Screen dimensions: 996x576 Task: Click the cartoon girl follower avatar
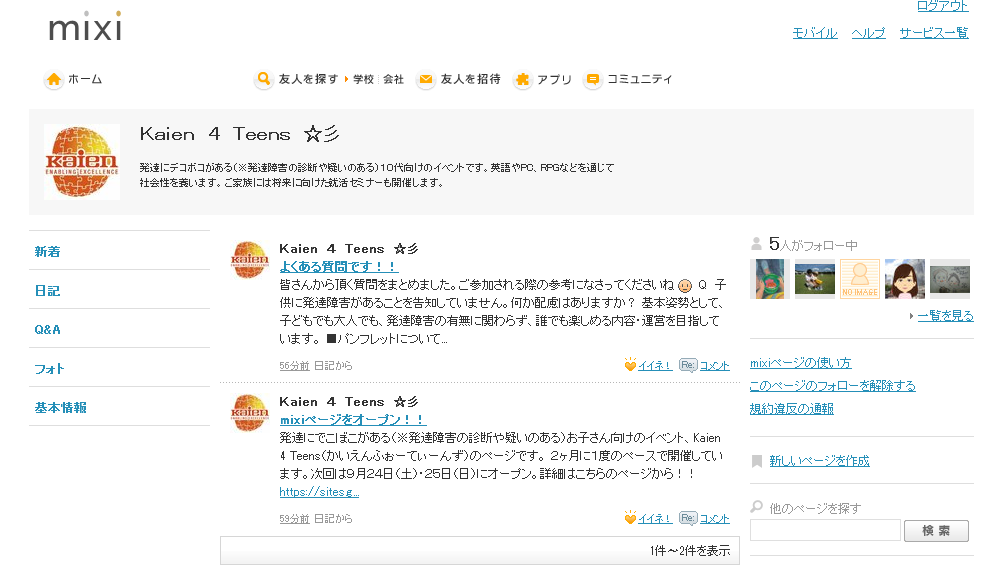[905, 279]
